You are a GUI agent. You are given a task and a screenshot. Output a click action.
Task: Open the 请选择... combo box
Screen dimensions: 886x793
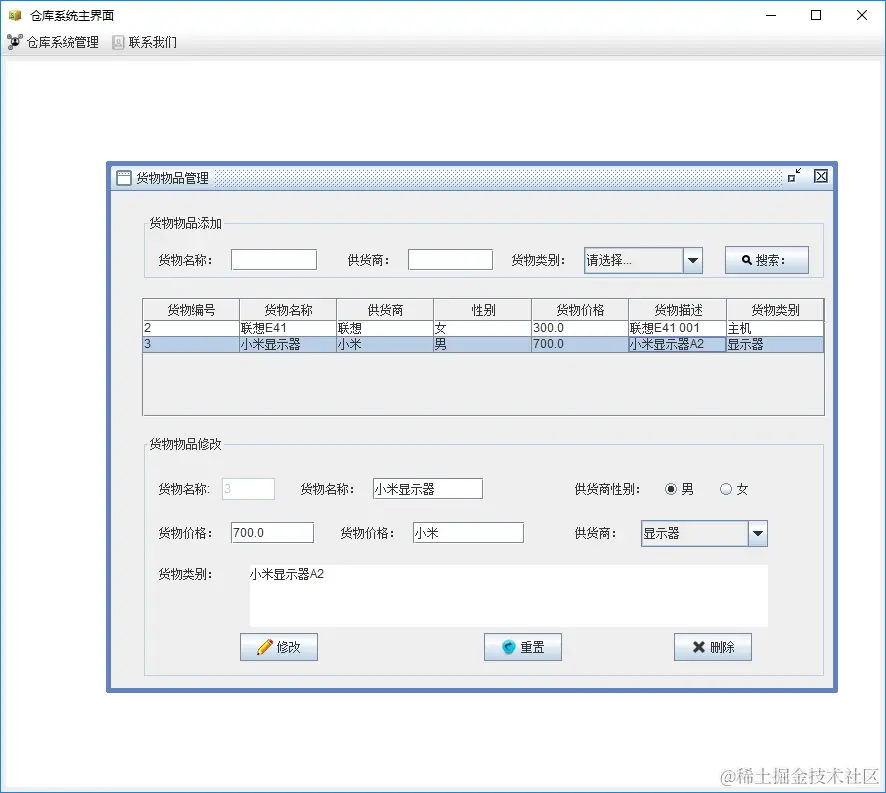(643, 261)
